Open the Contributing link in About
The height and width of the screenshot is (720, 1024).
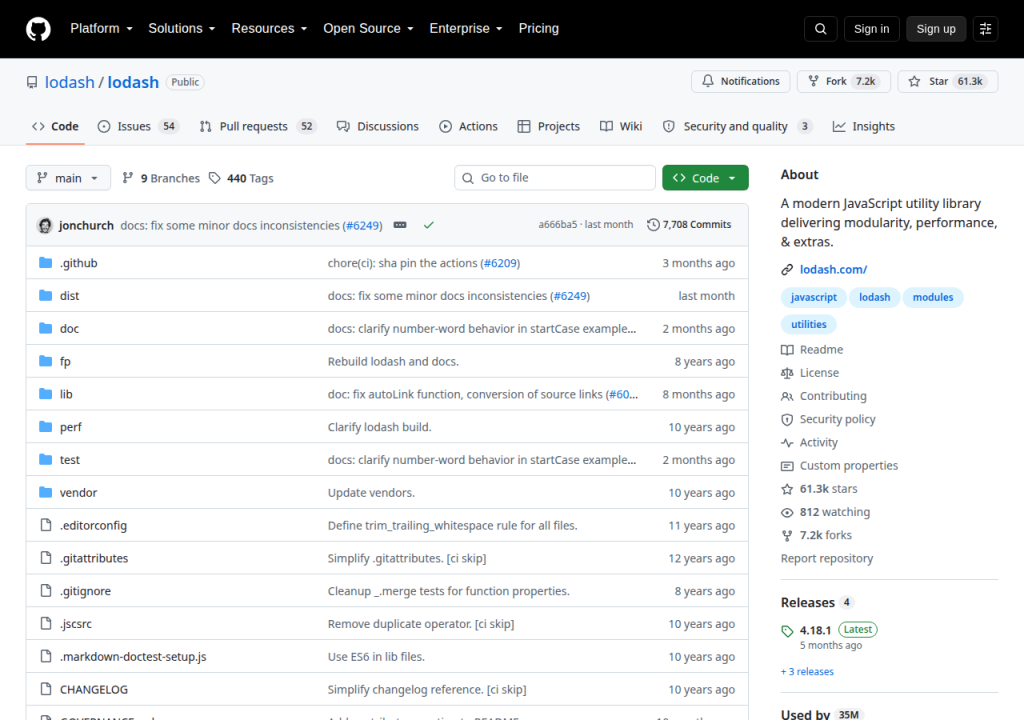coord(833,396)
